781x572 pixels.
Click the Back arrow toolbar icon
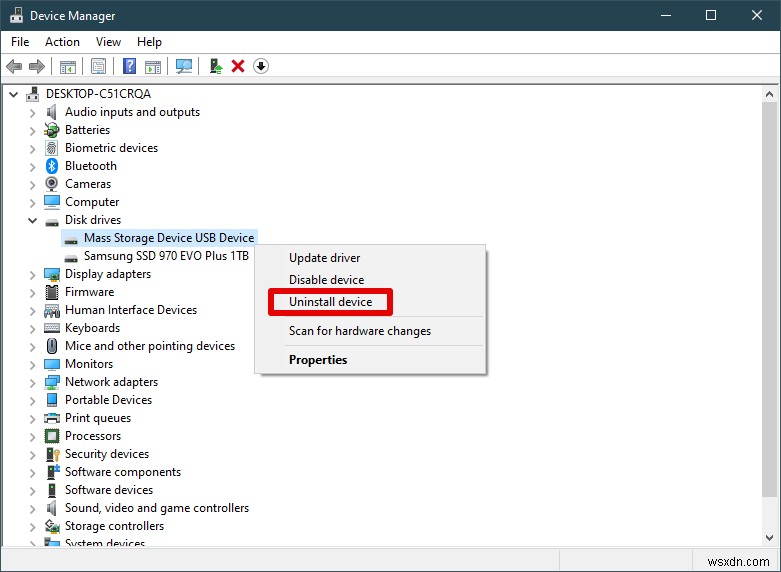pos(14,66)
